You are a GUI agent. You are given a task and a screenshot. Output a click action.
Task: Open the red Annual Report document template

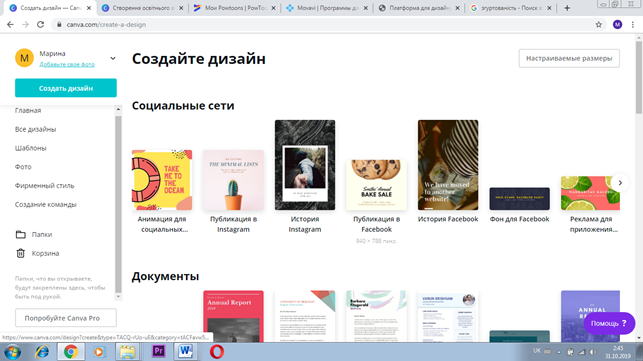tap(233, 316)
